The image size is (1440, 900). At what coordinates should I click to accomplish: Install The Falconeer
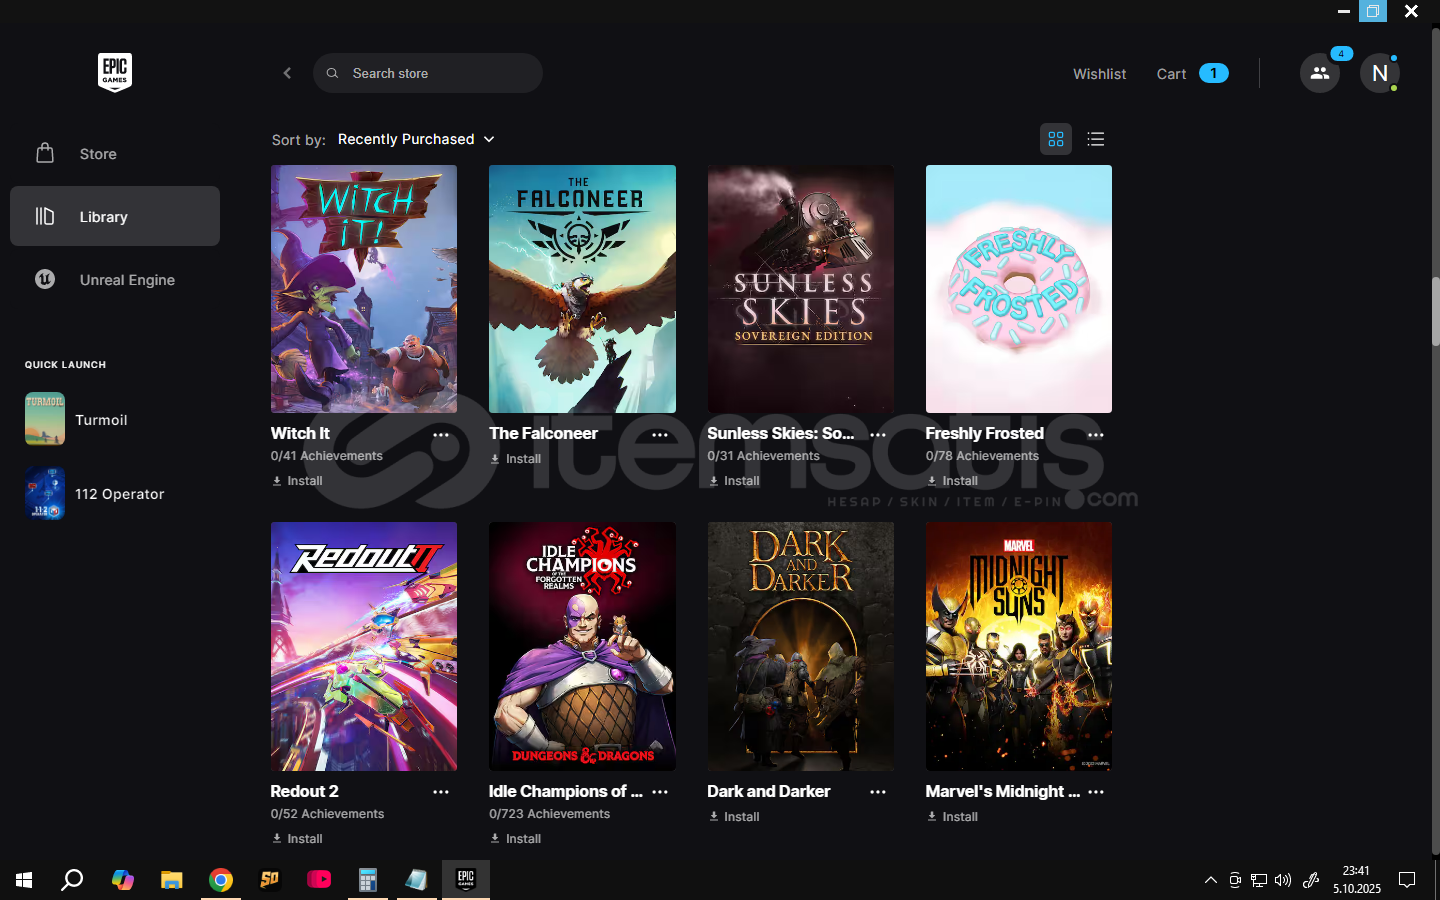pyautogui.click(x=516, y=459)
